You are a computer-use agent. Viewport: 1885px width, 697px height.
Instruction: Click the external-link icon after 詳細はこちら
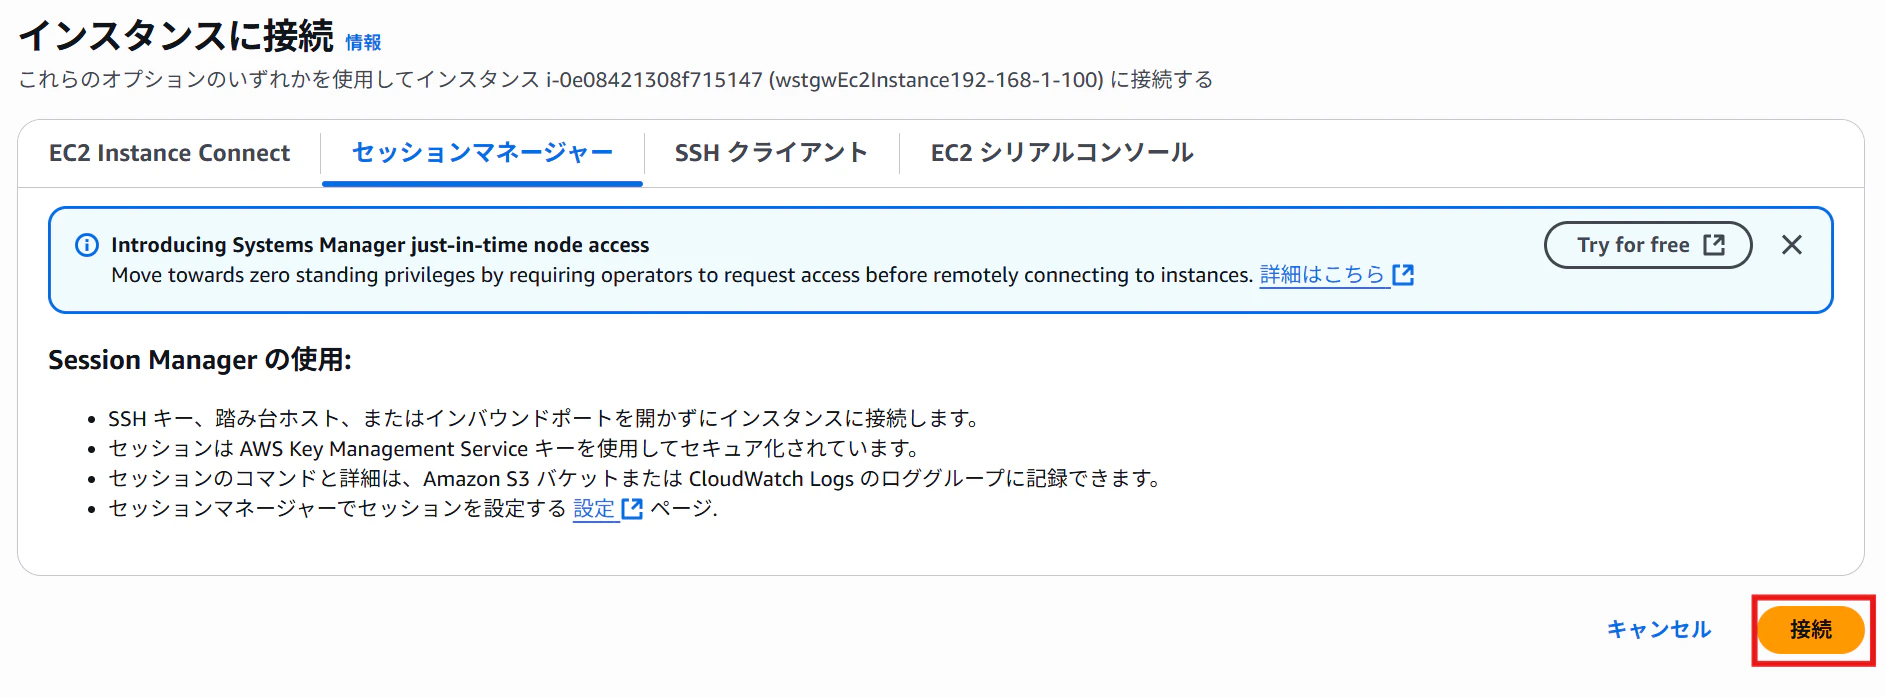(1403, 275)
